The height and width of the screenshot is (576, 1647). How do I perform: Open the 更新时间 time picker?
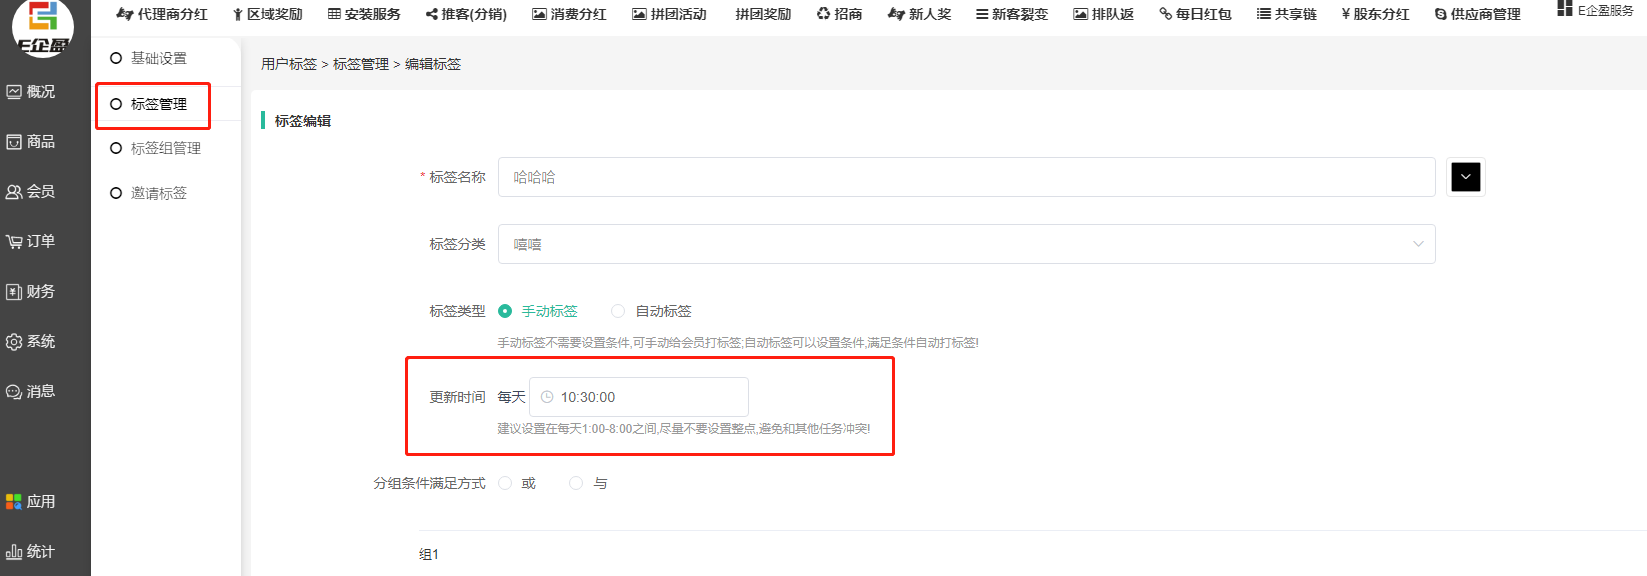pos(639,397)
